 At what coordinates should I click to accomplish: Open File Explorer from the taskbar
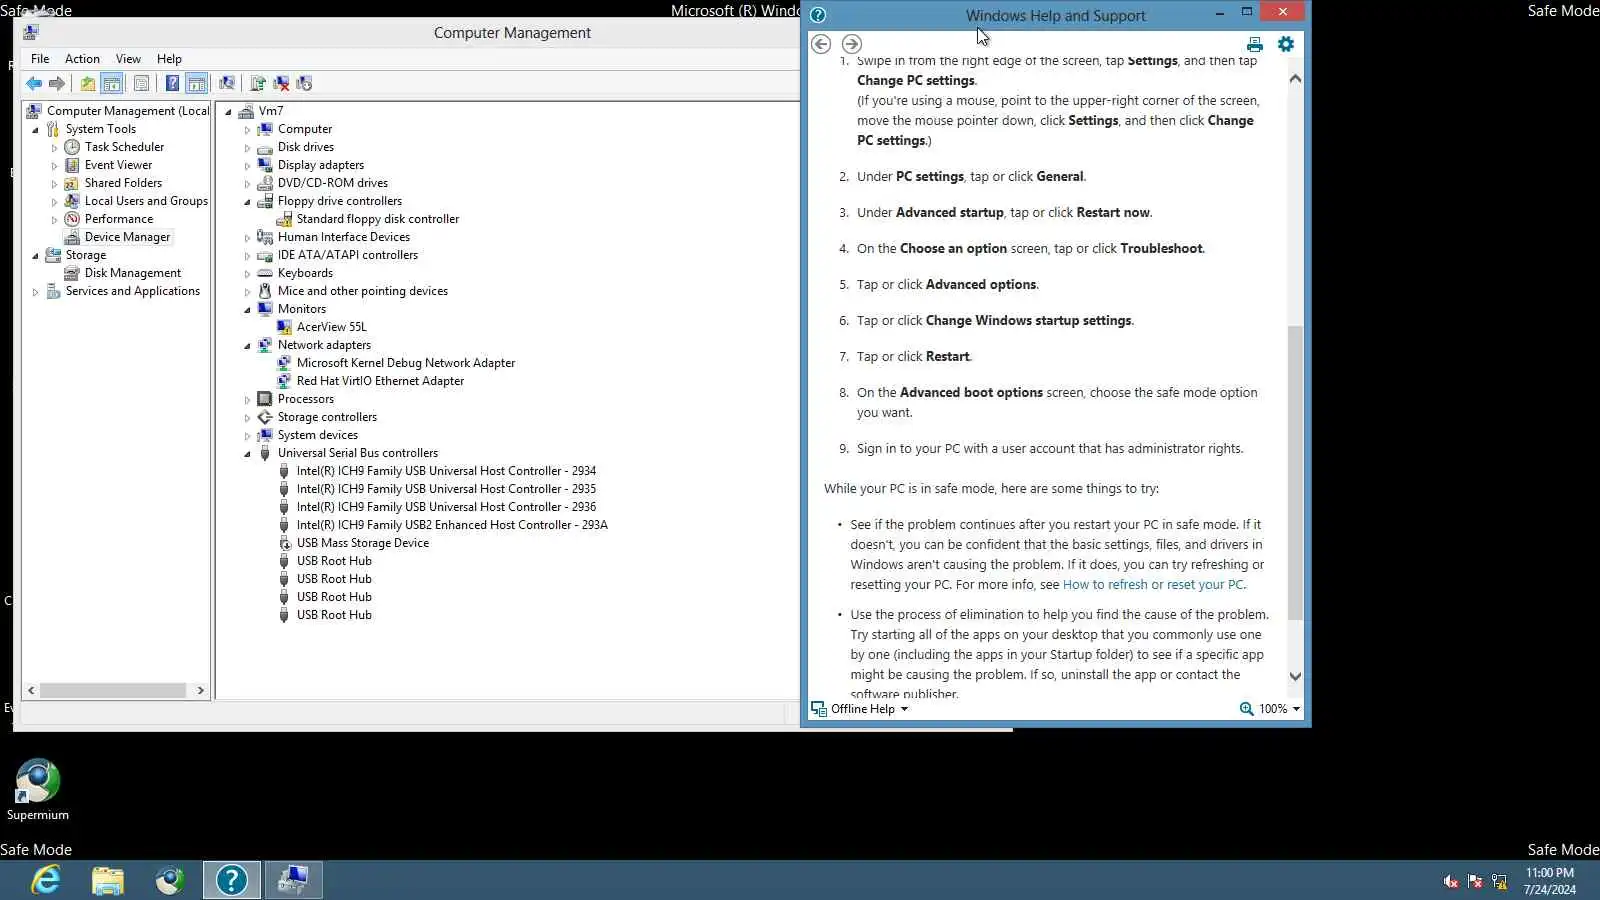click(108, 880)
